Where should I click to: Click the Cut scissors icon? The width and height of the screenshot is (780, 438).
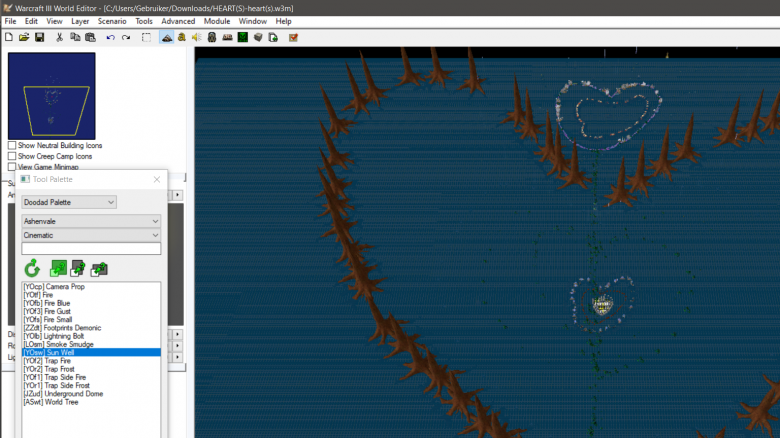point(59,37)
